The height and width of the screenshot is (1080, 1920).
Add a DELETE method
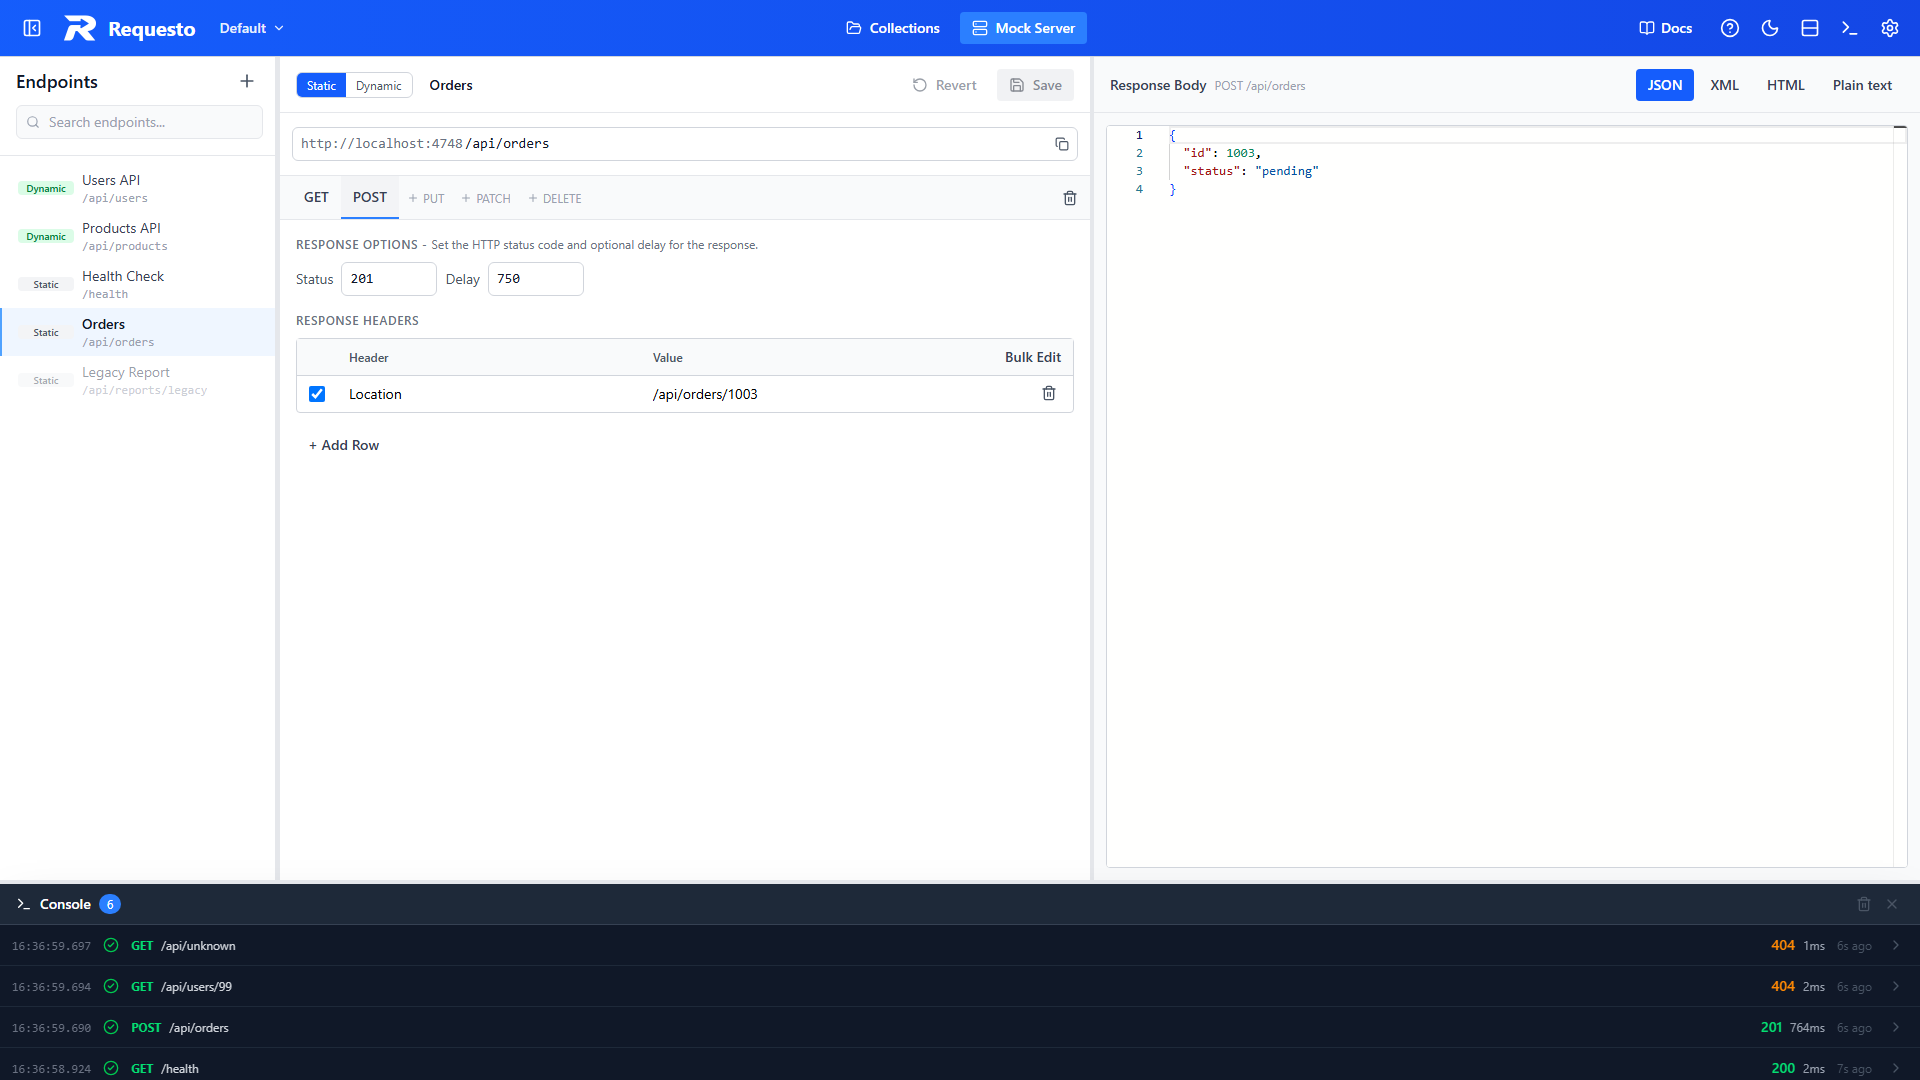click(x=555, y=198)
